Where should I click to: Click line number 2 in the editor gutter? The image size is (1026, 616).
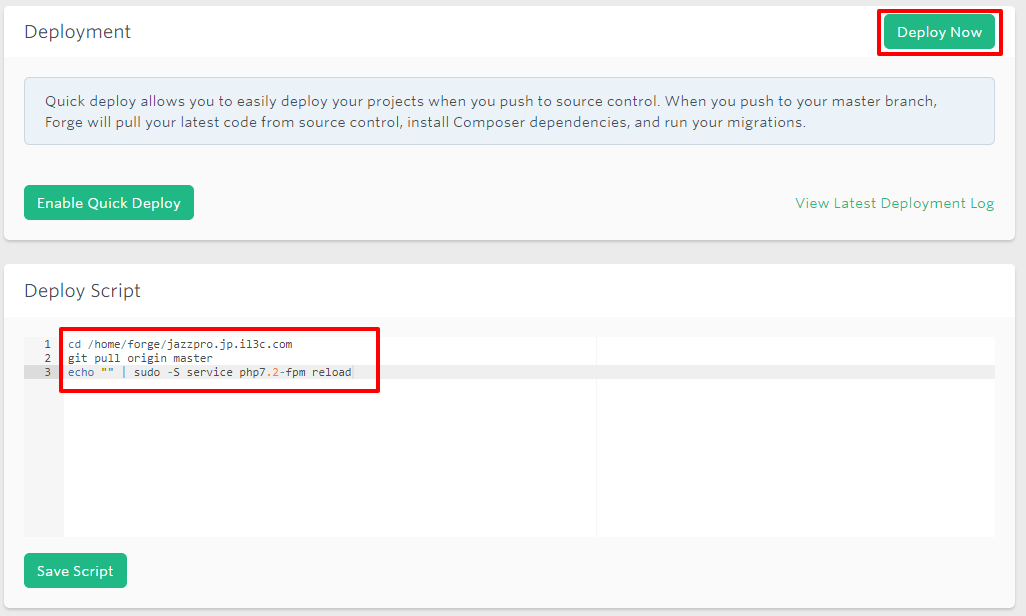tap(46, 357)
